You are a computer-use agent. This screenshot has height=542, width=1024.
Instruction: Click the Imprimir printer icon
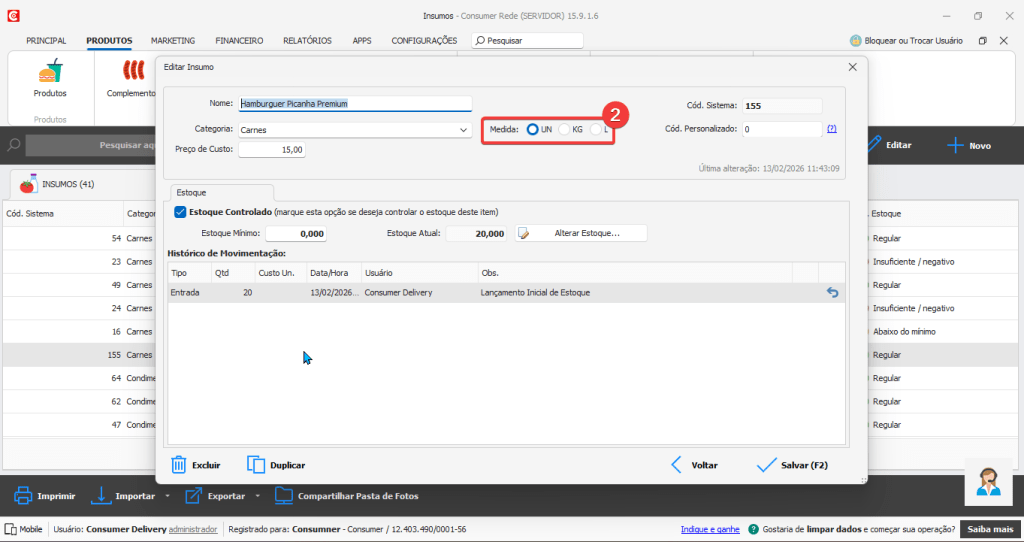pos(22,495)
